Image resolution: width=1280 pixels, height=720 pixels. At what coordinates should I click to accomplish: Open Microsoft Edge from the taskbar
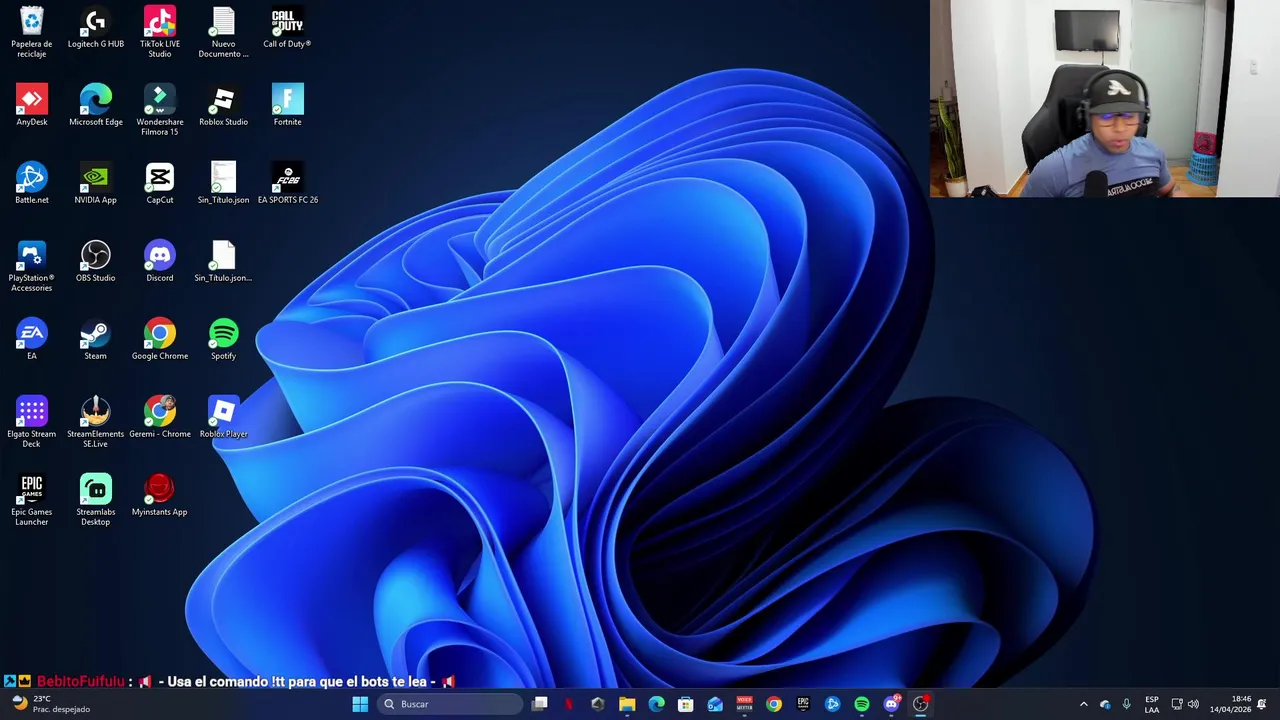coord(656,704)
